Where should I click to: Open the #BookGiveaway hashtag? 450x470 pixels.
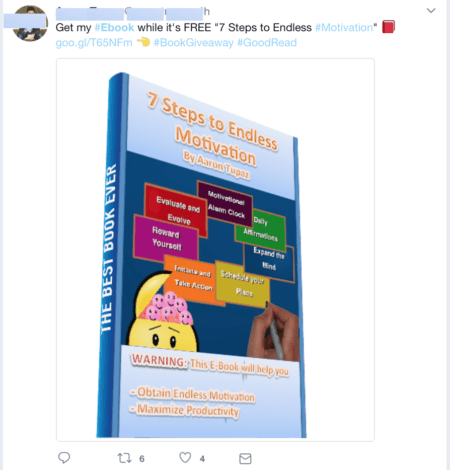click(x=194, y=43)
